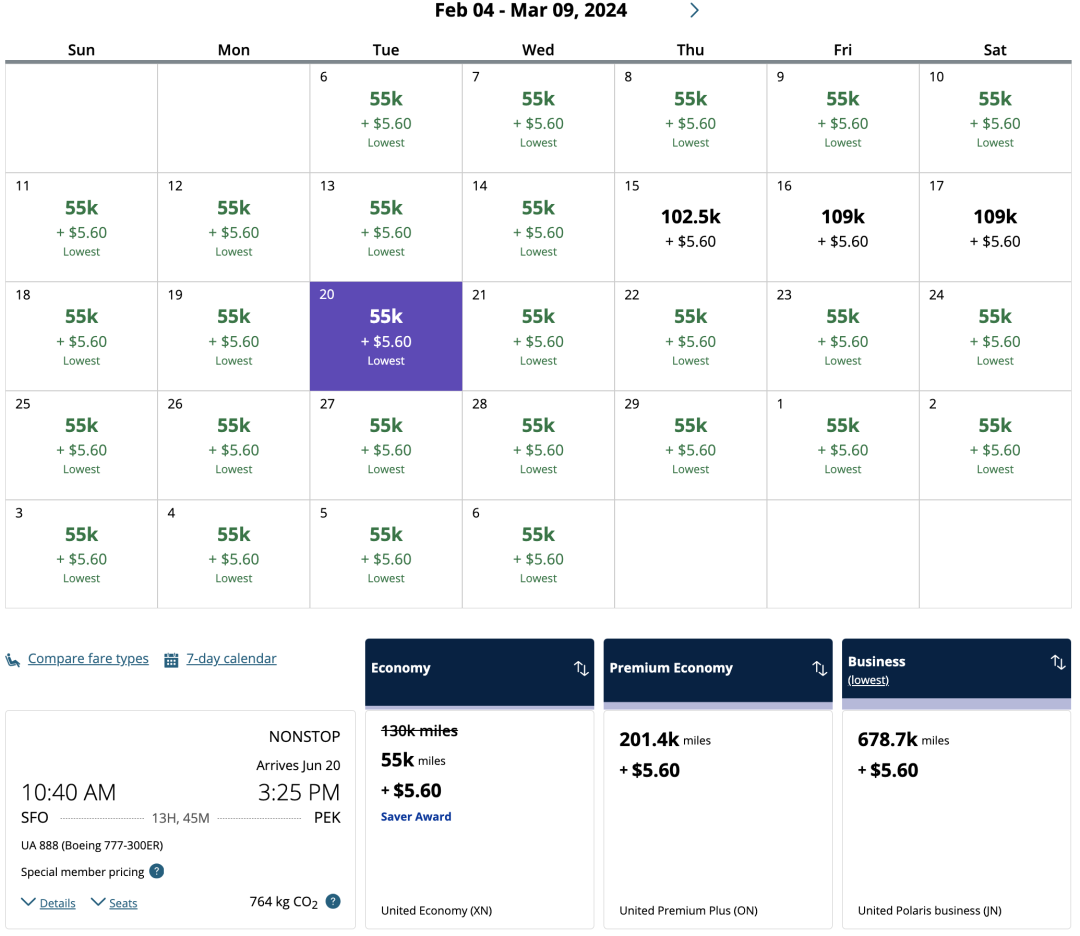The height and width of the screenshot is (936, 1080).
Task: Open CO2 emissions info icon
Action: [x=333, y=901]
